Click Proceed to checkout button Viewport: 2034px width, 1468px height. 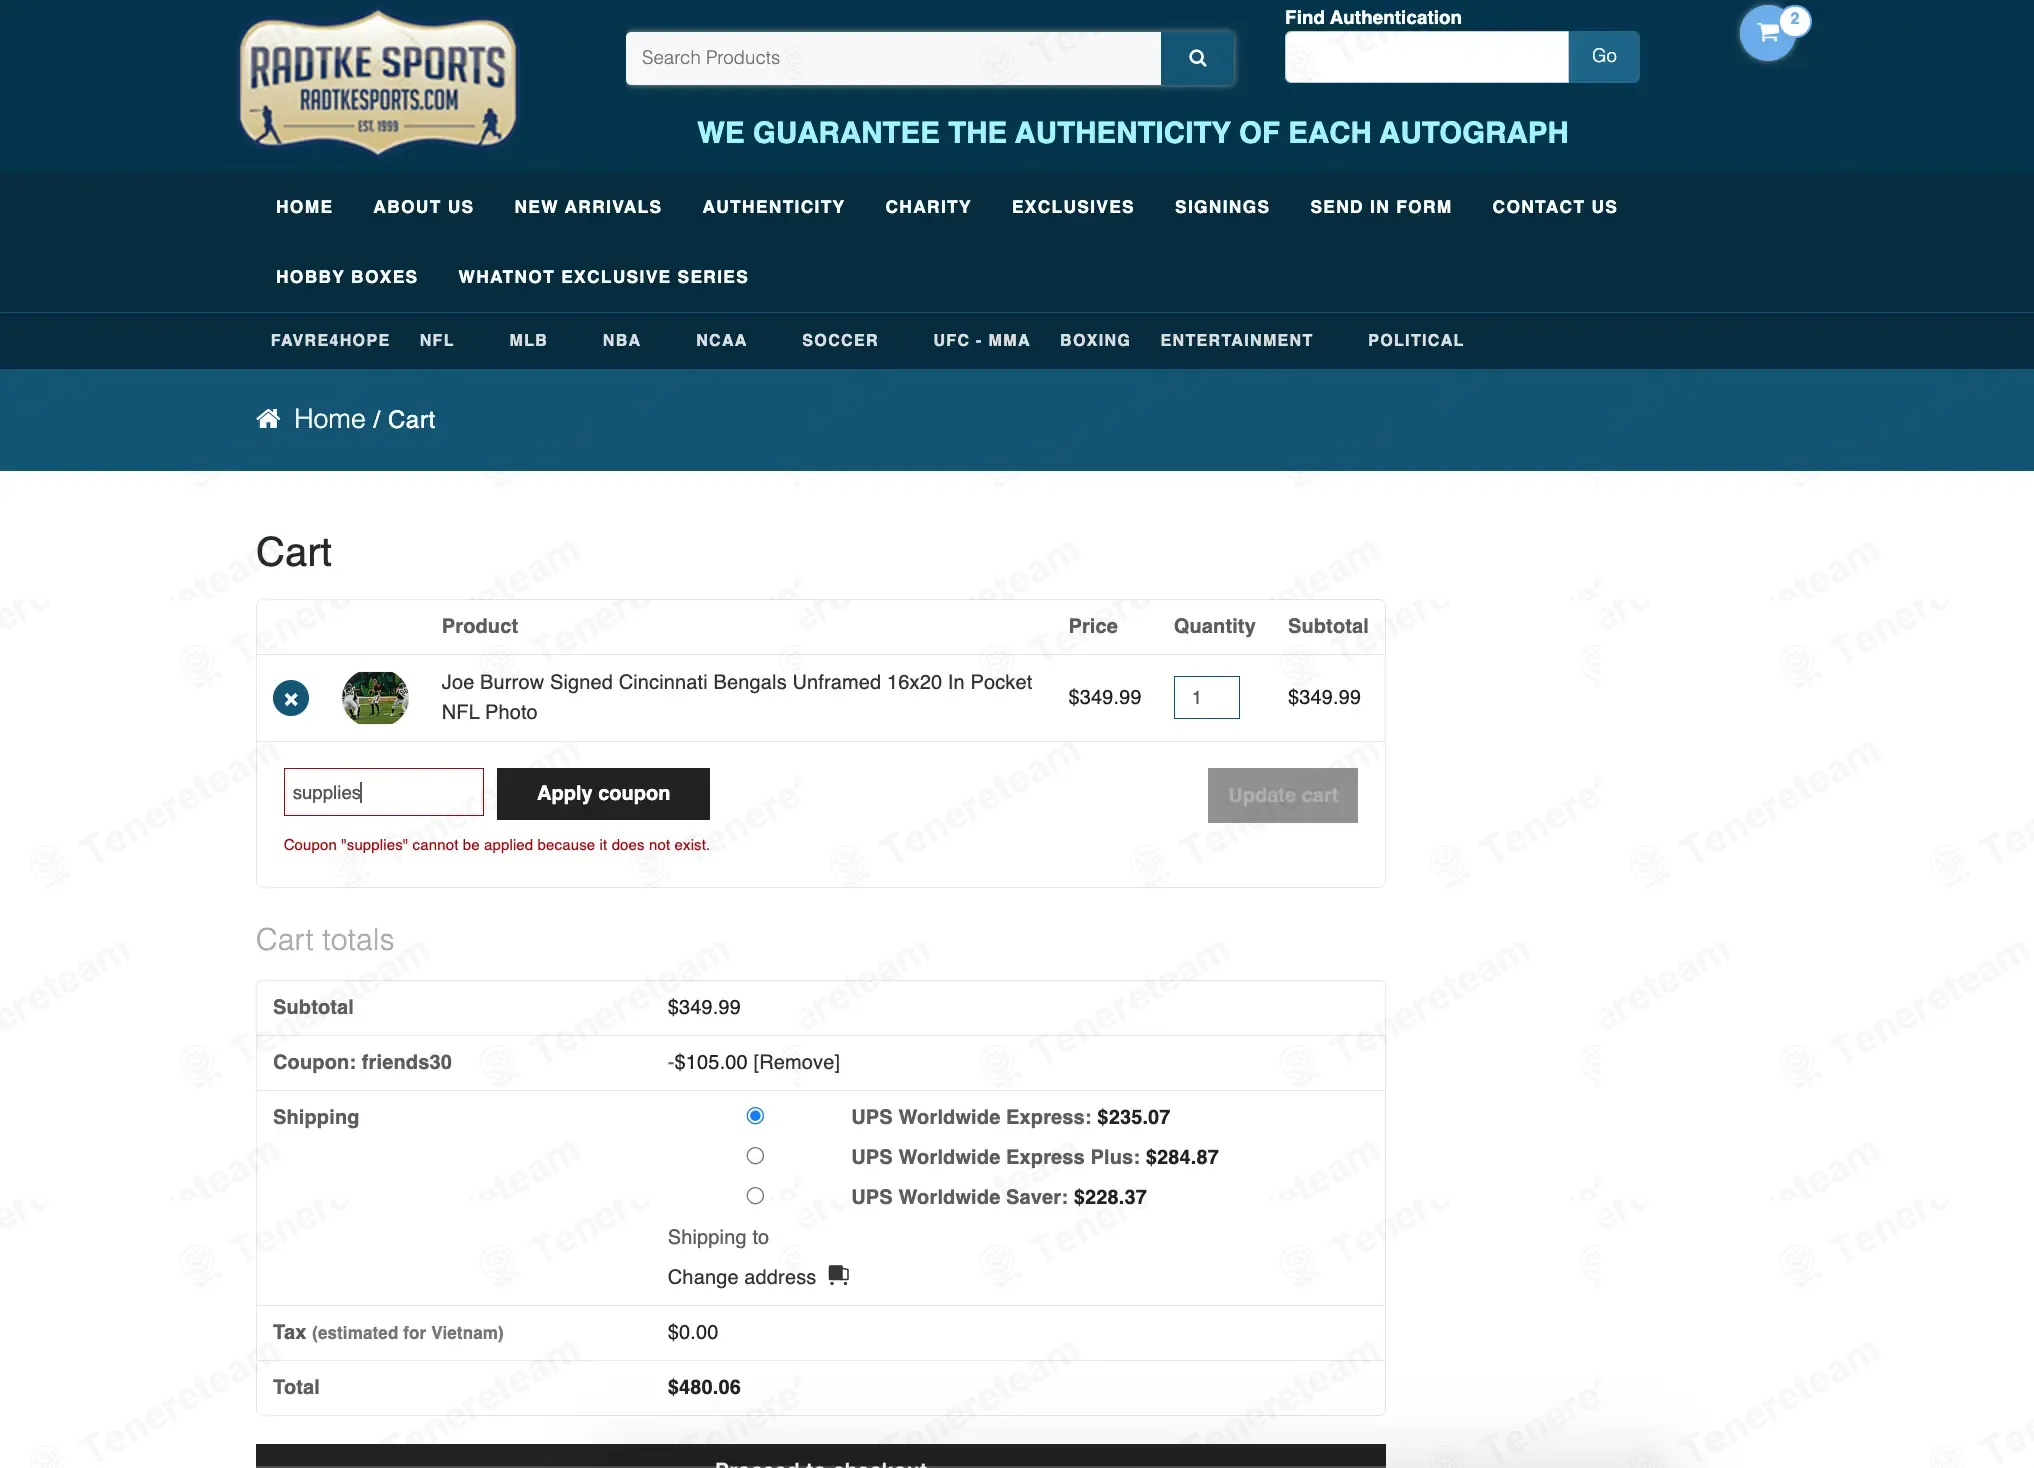coord(821,1456)
